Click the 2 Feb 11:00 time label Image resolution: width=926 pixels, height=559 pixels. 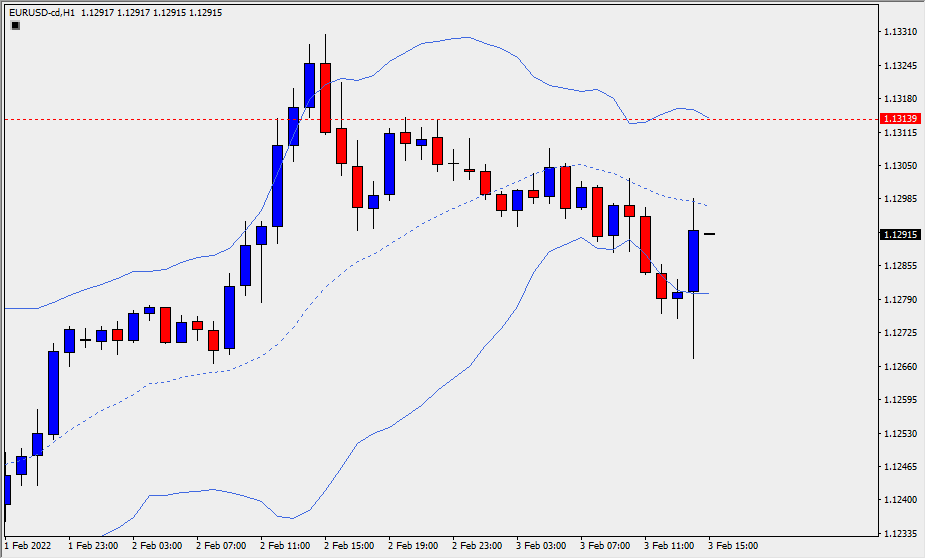pos(287,546)
